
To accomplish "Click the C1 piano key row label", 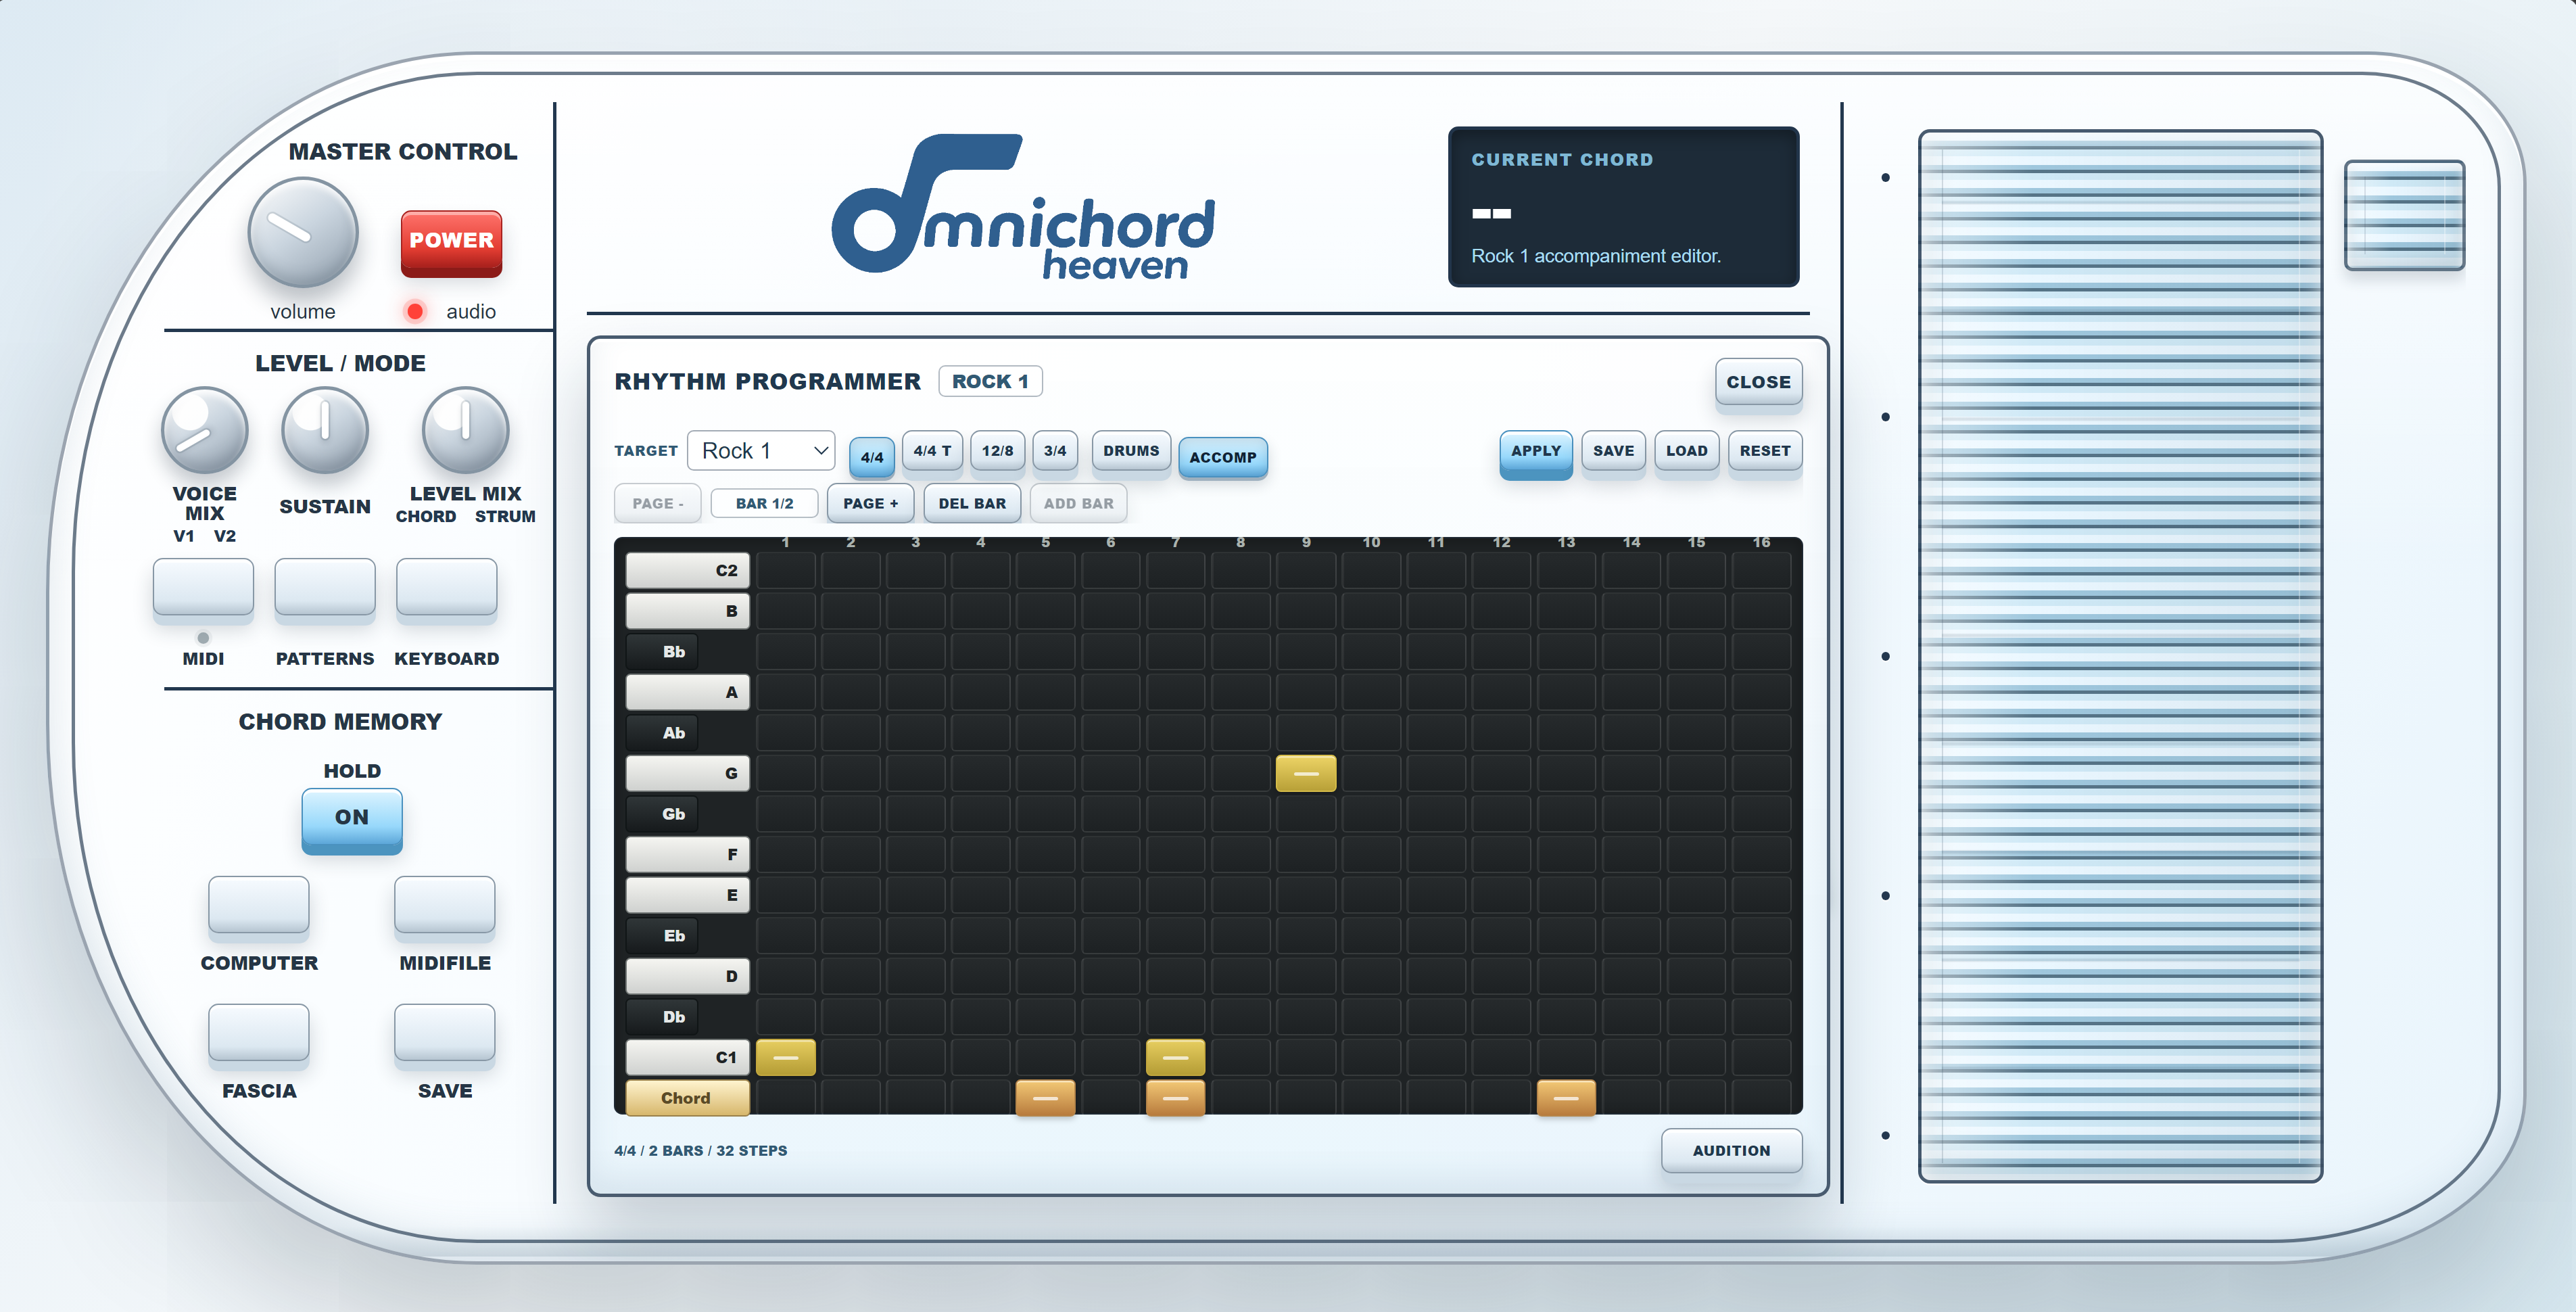I will click(688, 1057).
